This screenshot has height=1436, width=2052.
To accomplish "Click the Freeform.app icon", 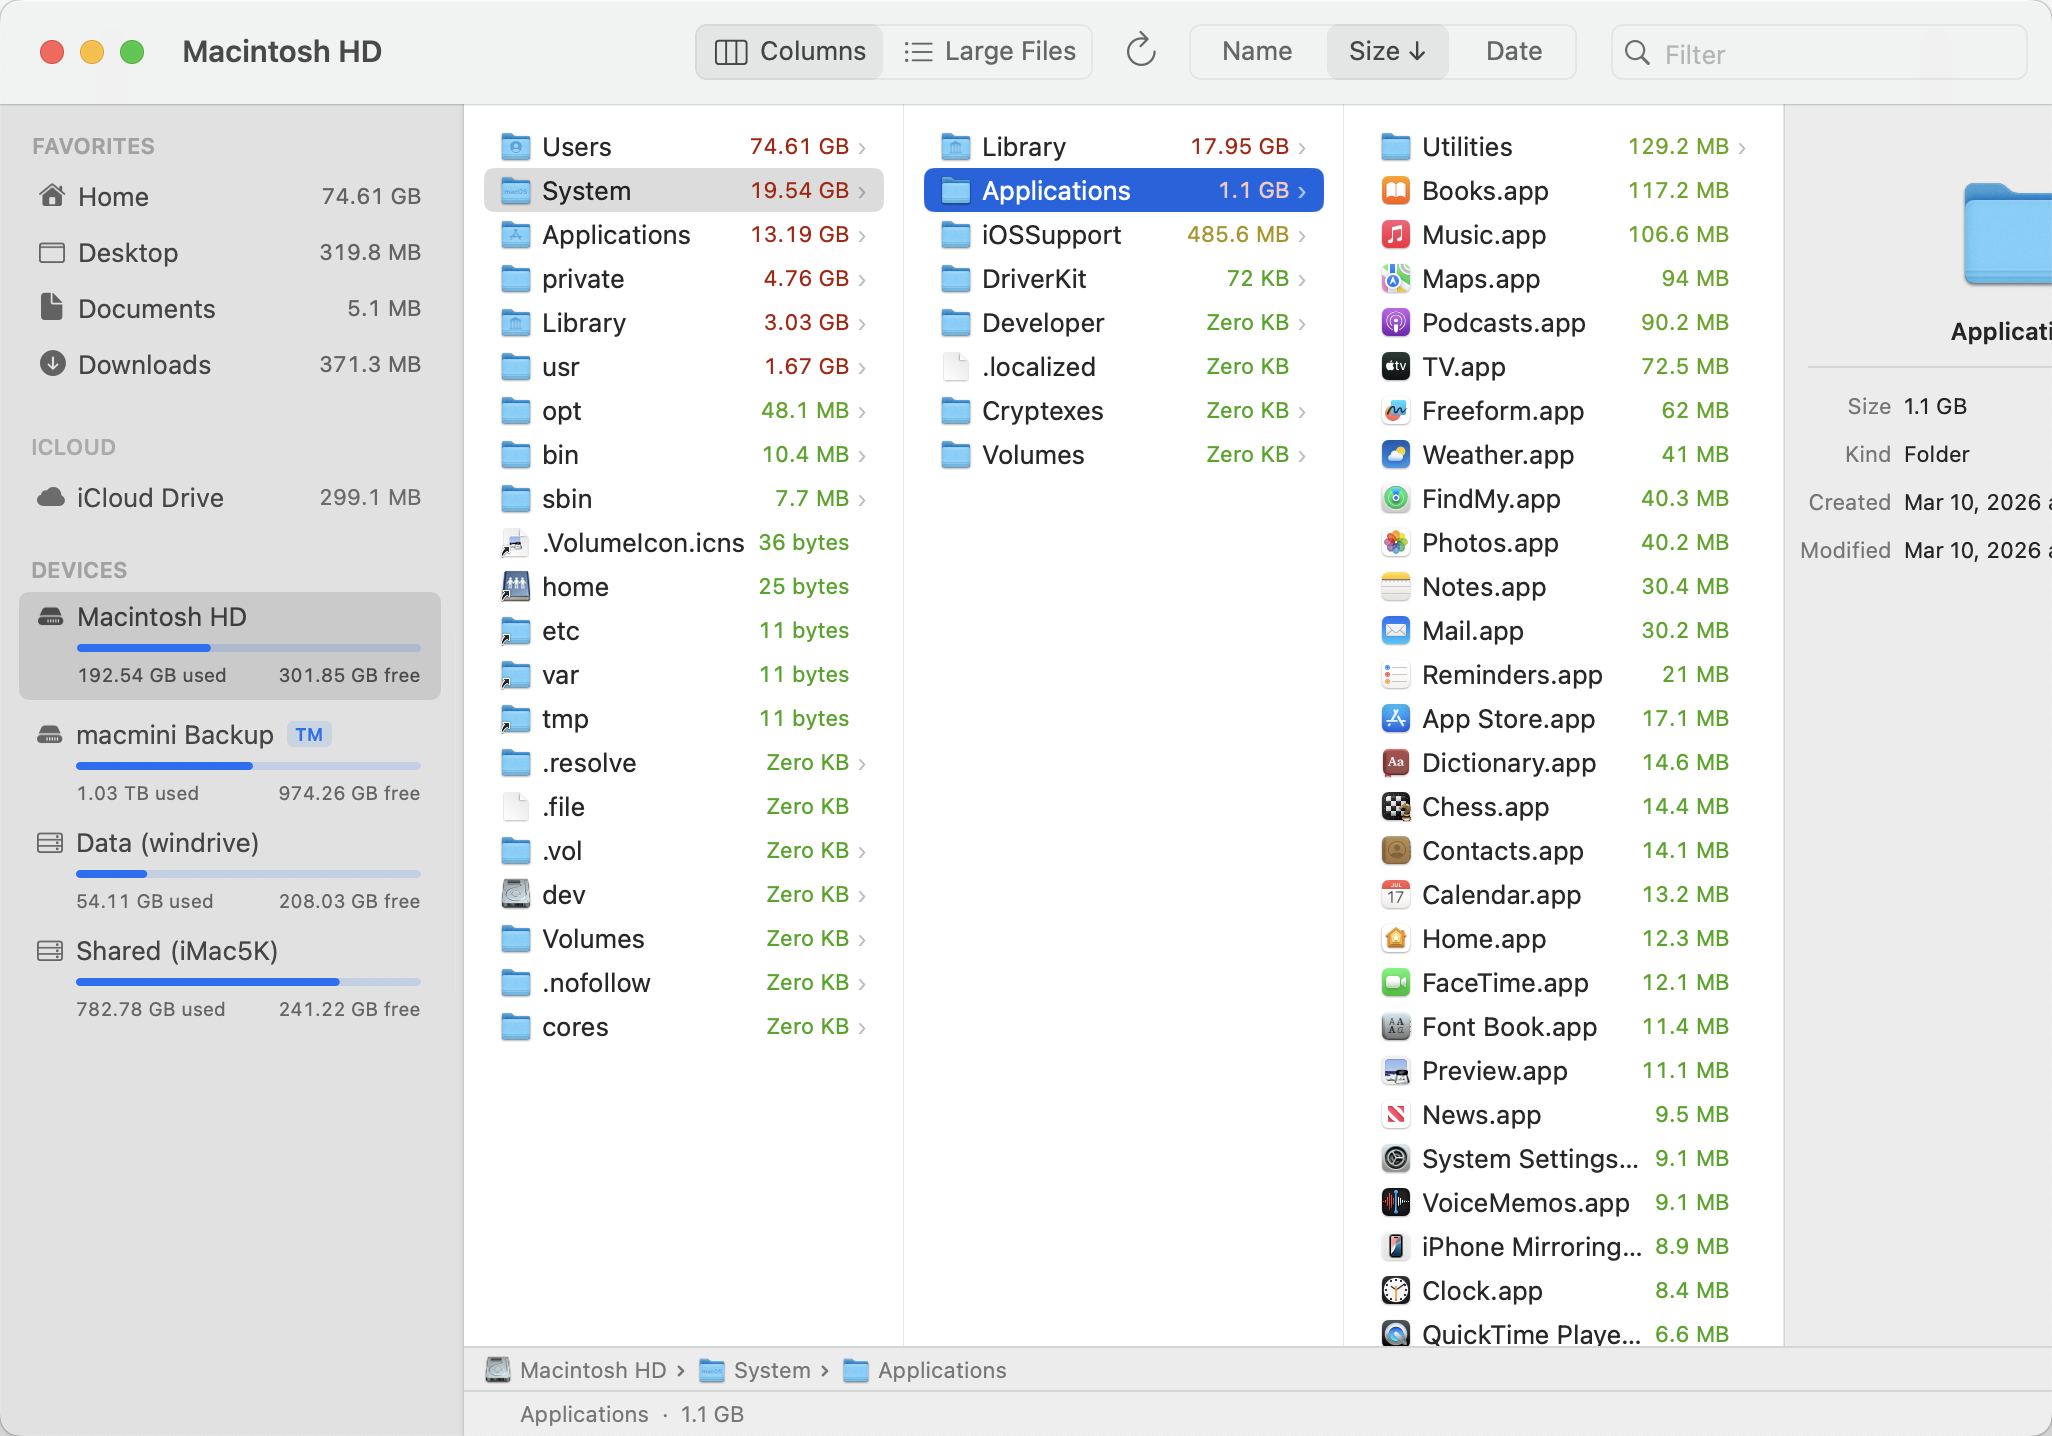I will [1395, 410].
